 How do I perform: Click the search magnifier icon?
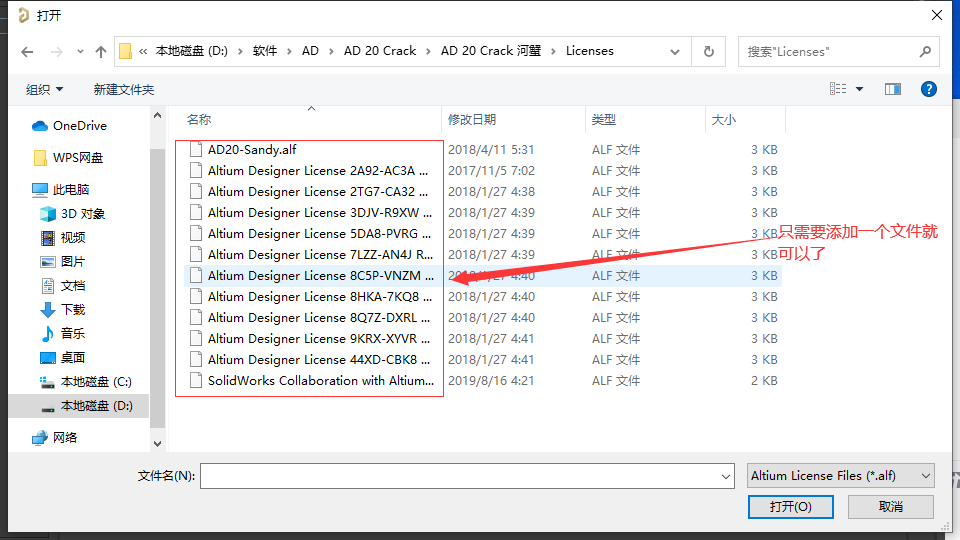click(925, 52)
